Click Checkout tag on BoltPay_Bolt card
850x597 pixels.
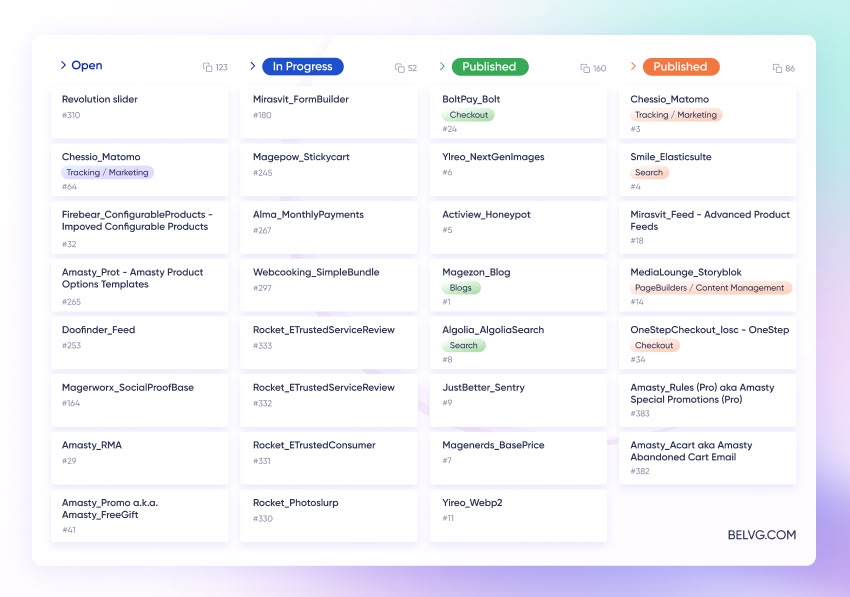[x=468, y=115]
